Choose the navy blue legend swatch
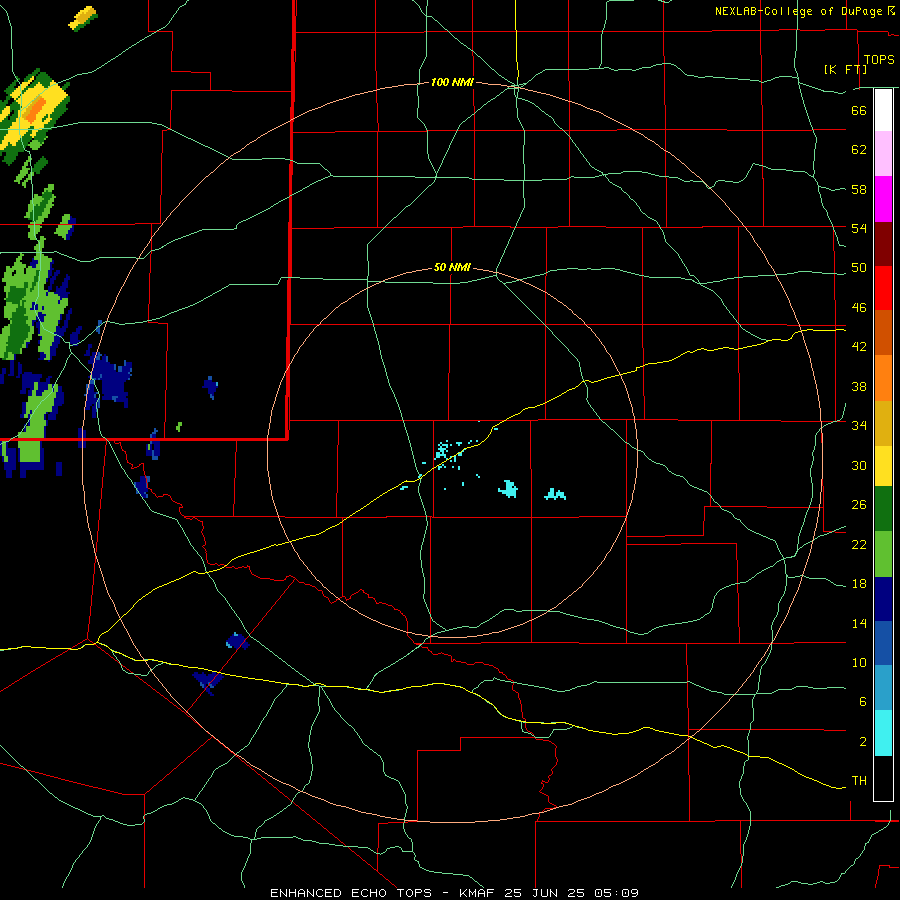 pyautogui.click(x=883, y=599)
